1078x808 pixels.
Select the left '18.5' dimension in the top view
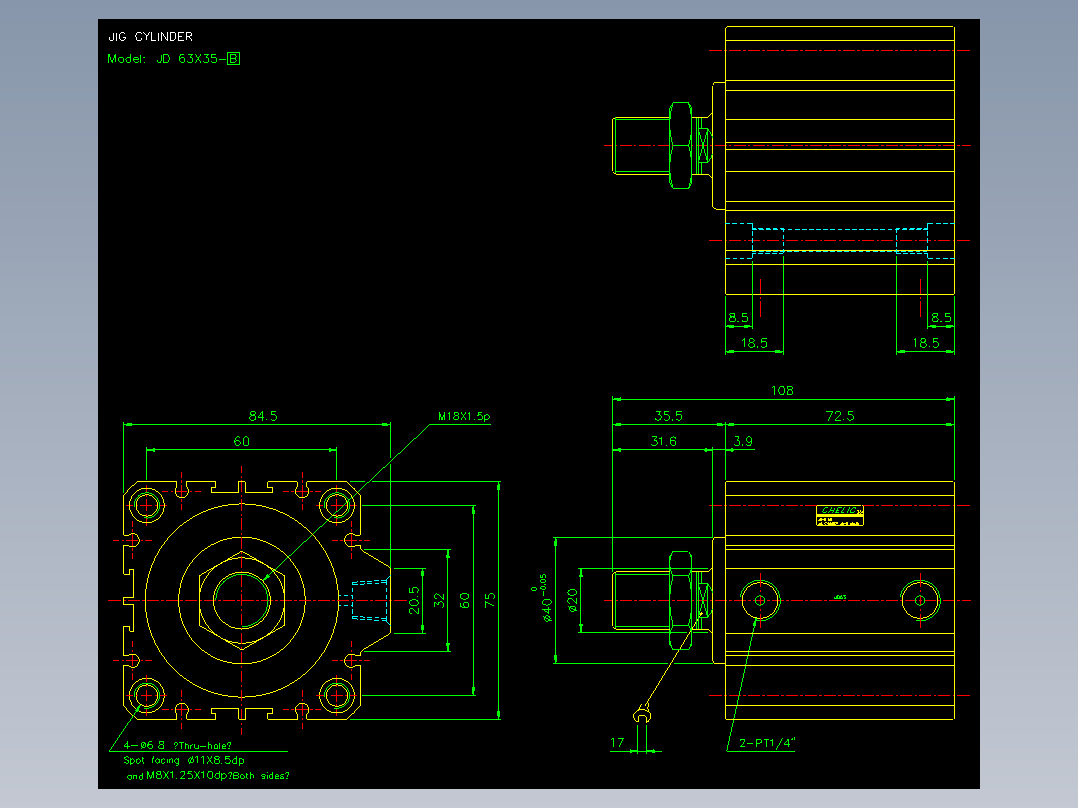click(754, 342)
